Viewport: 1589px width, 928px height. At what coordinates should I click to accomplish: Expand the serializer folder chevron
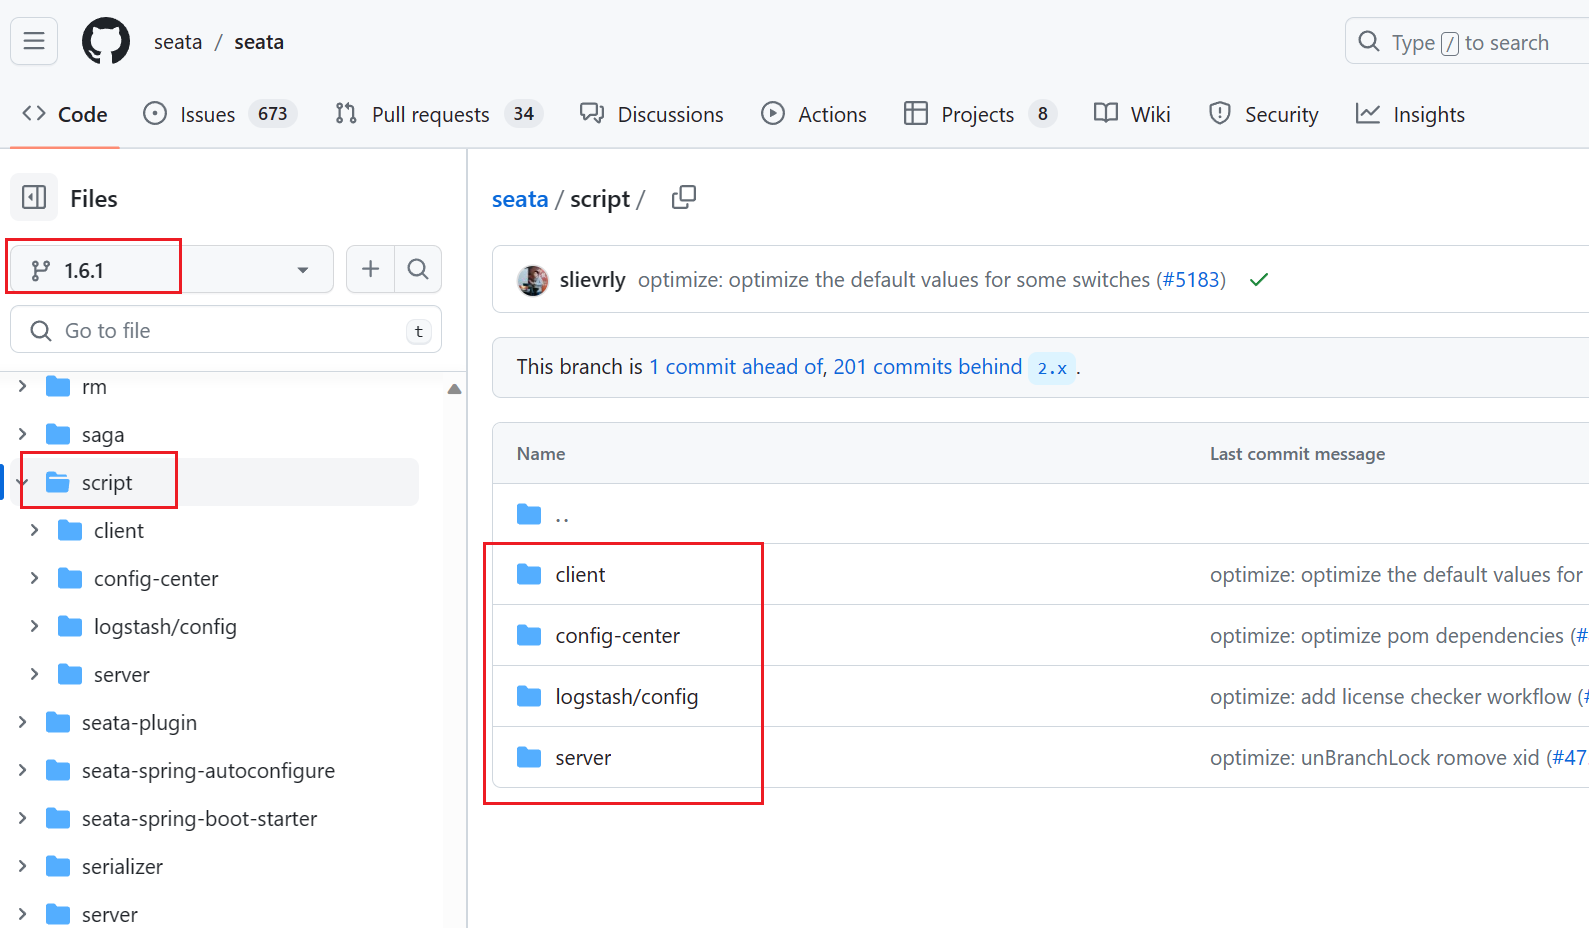[22, 866]
